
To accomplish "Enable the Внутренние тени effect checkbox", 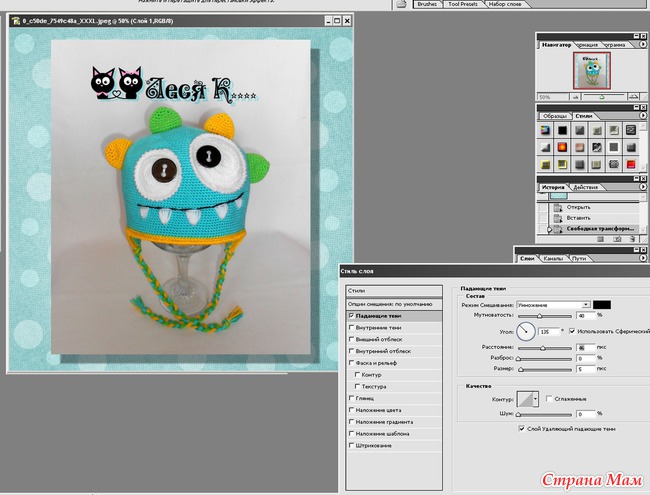I will [351, 327].
